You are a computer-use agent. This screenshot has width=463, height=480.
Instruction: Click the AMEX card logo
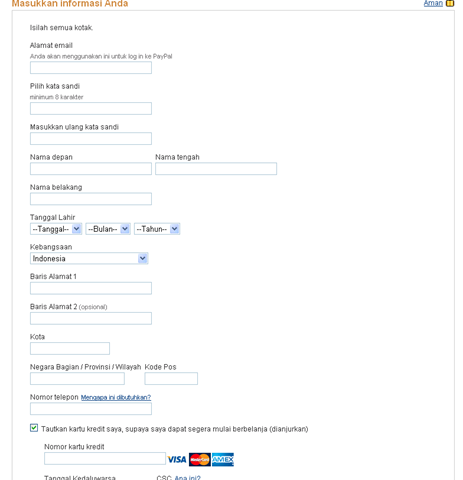tap(223, 459)
